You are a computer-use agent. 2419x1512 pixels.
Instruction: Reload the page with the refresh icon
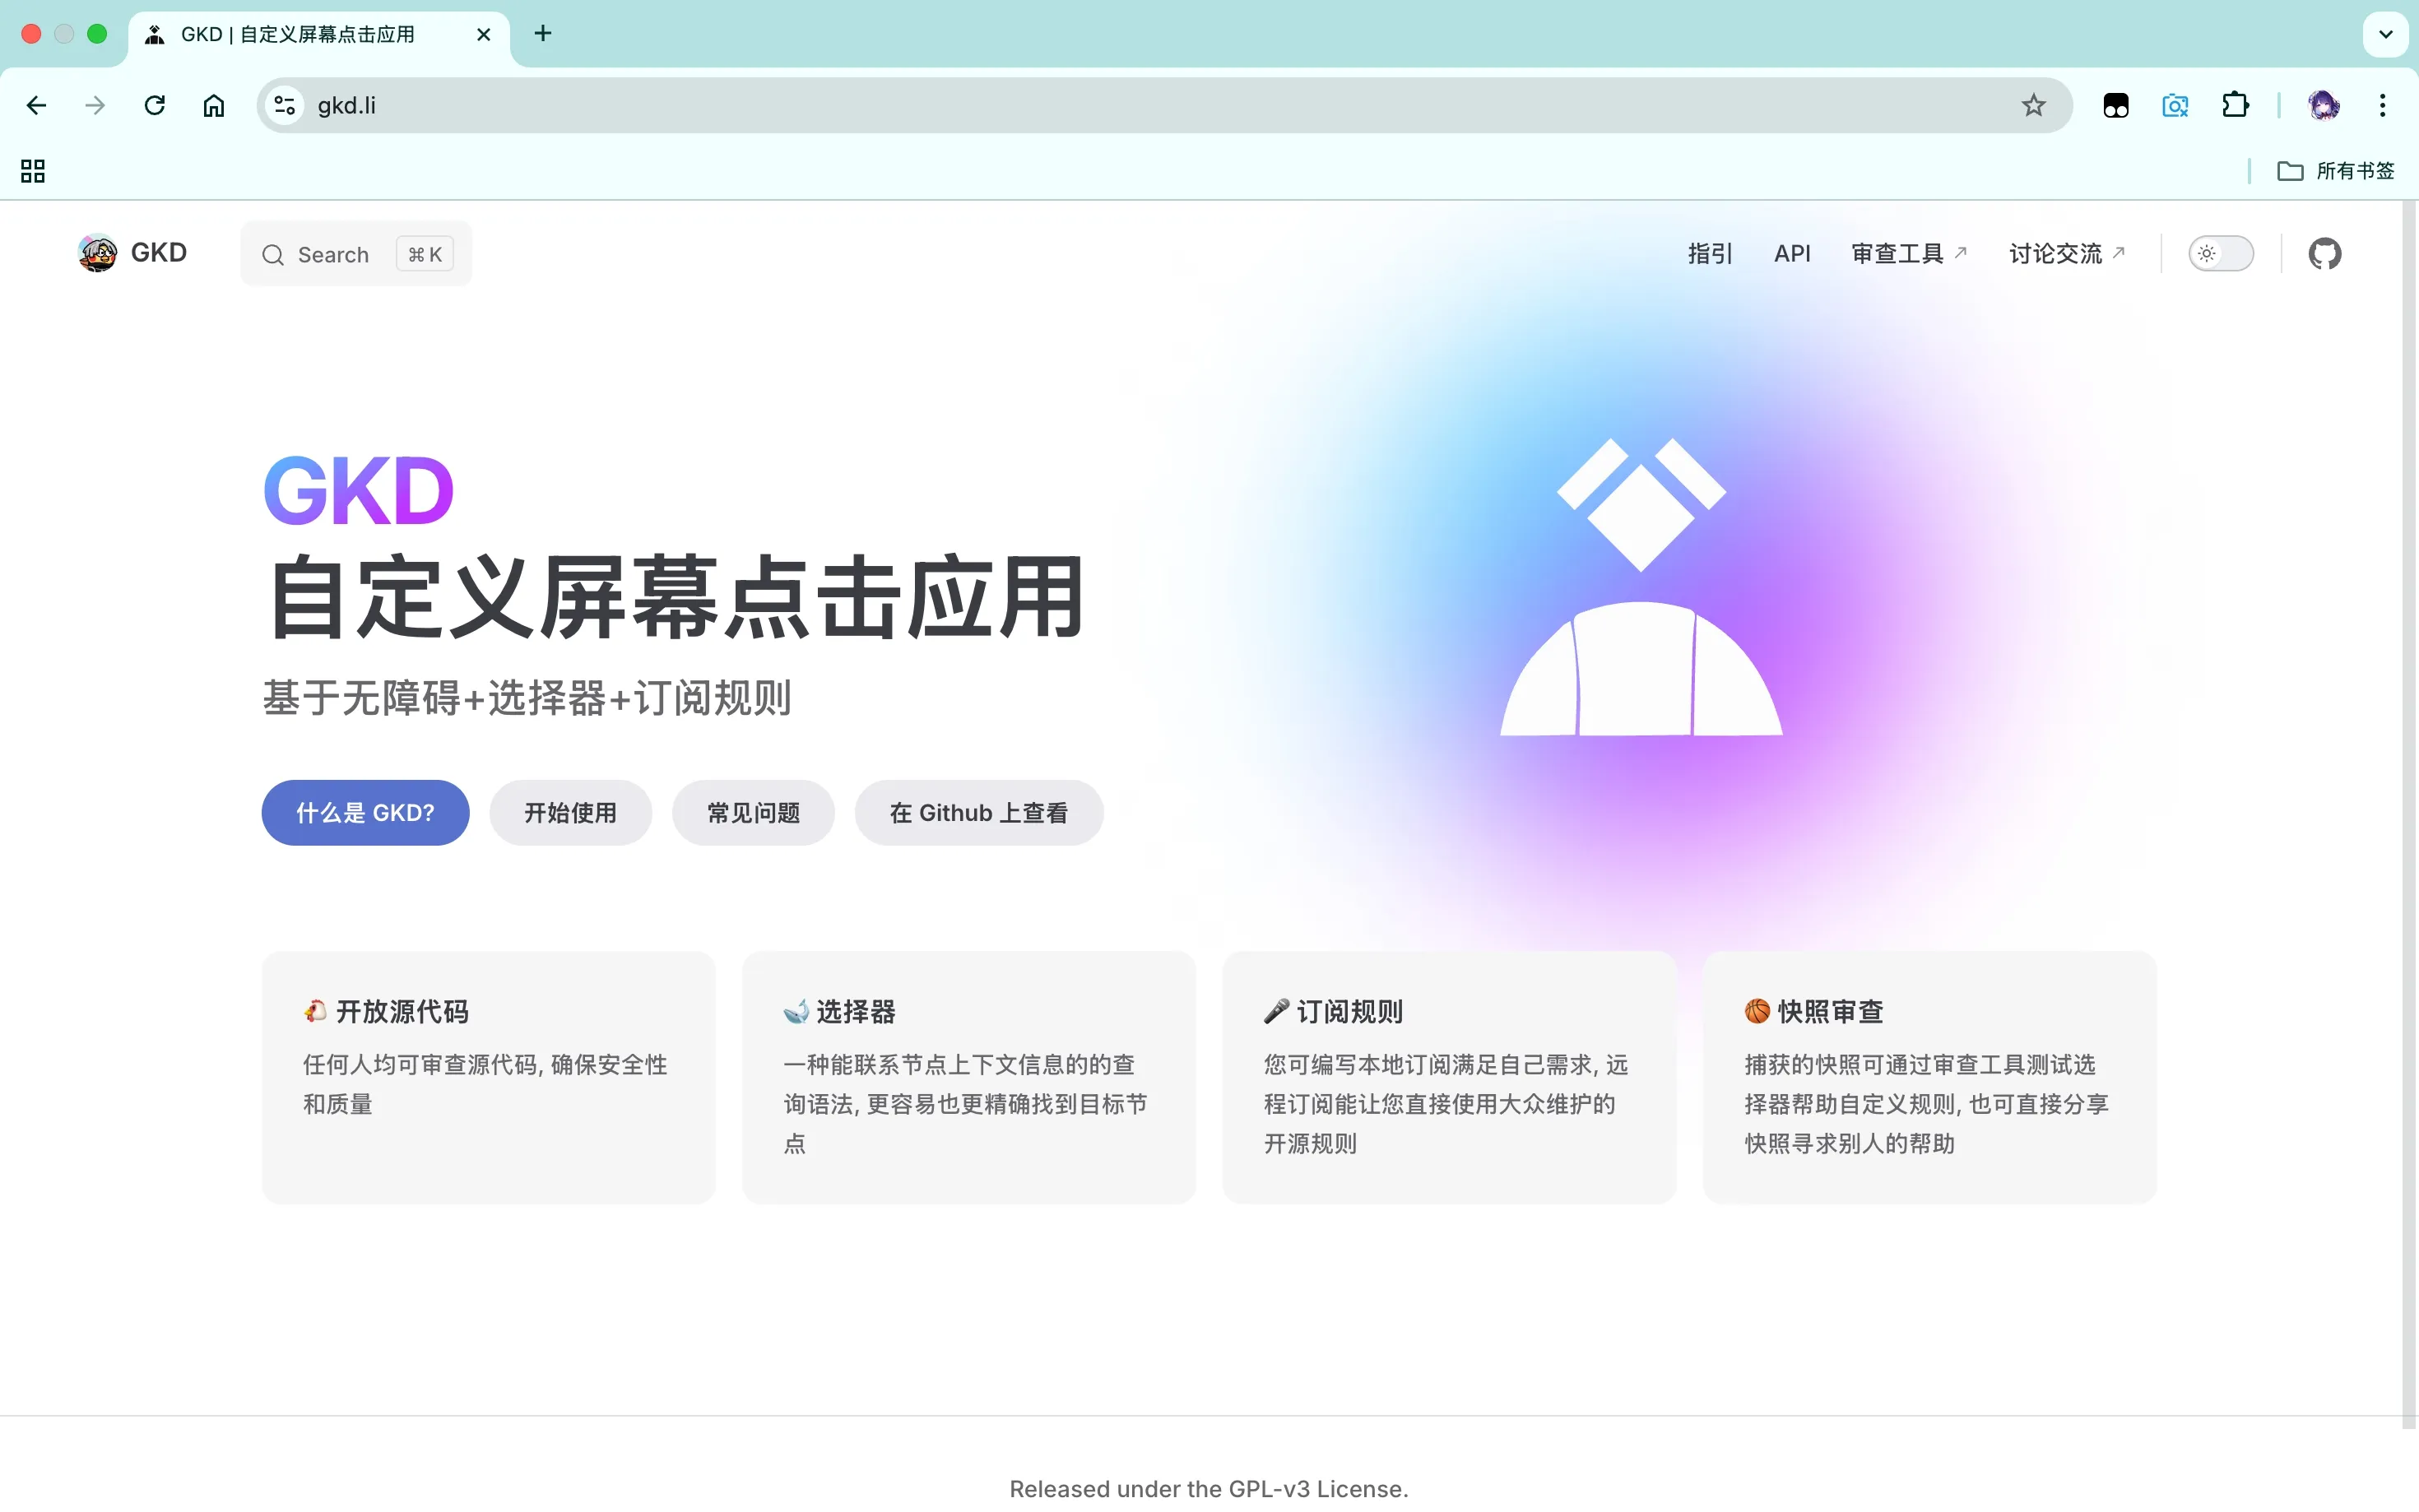(x=154, y=106)
